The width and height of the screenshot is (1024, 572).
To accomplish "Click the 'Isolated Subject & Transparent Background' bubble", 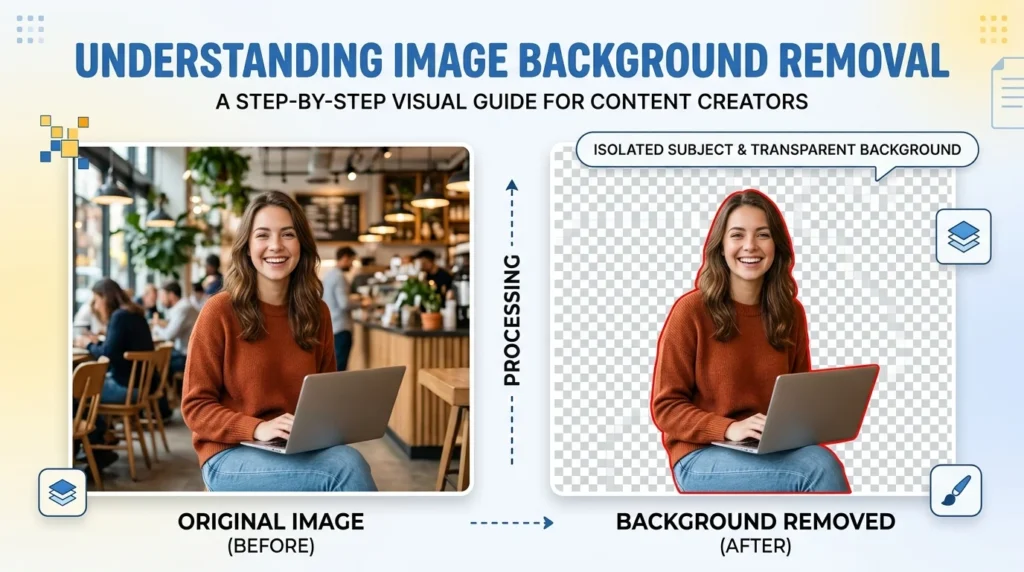I will click(x=777, y=150).
